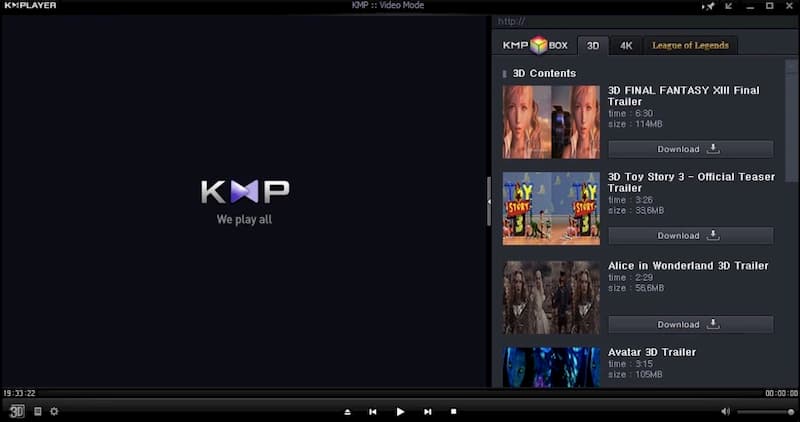The height and width of the screenshot is (422, 800).
Task: Open the control box gear icon
Action: click(x=54, y=411)
